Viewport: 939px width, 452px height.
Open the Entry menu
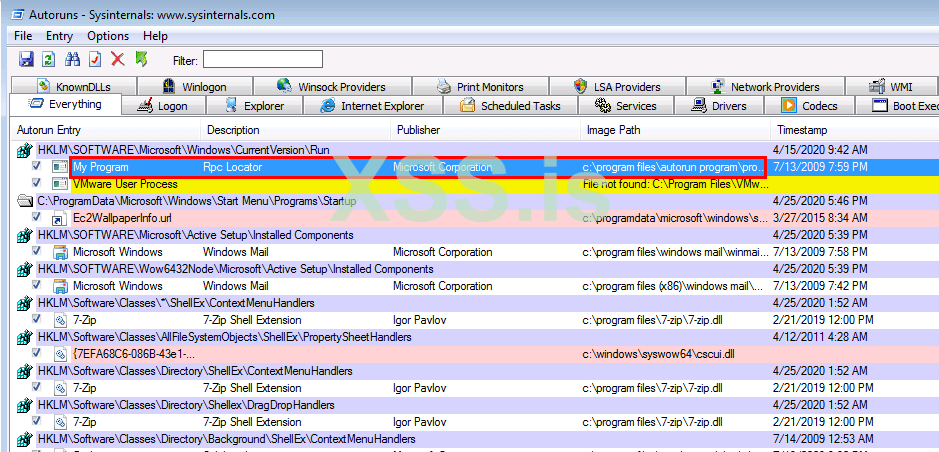pos(59,36)
